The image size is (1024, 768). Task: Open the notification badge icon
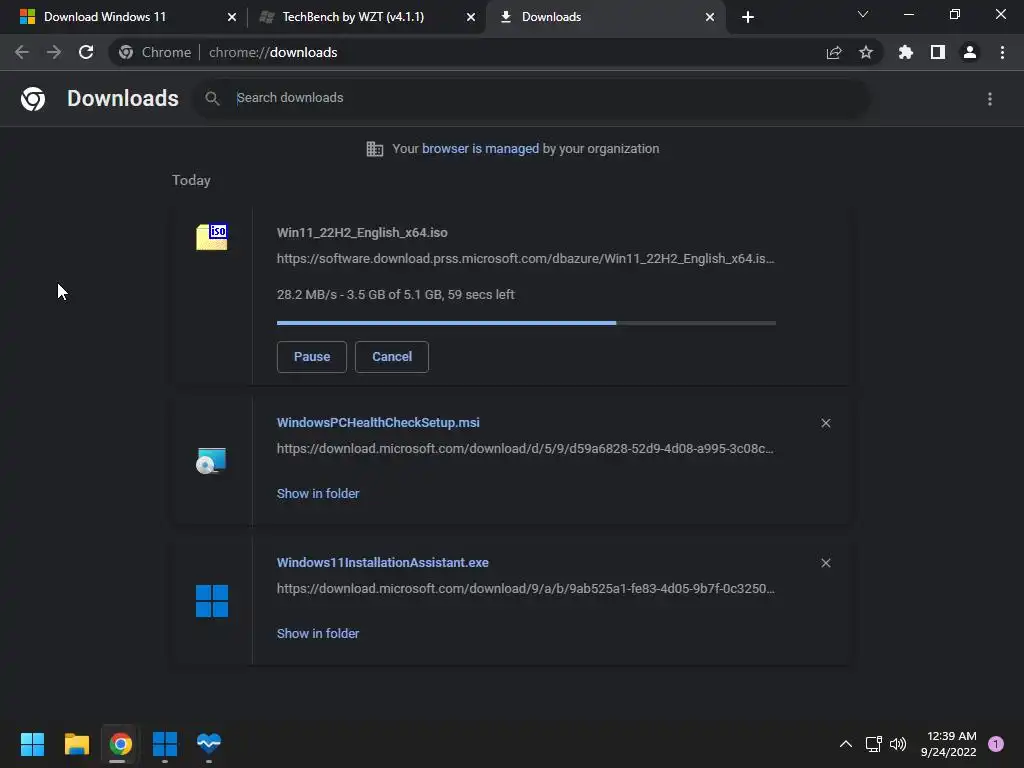pos(995,744)
